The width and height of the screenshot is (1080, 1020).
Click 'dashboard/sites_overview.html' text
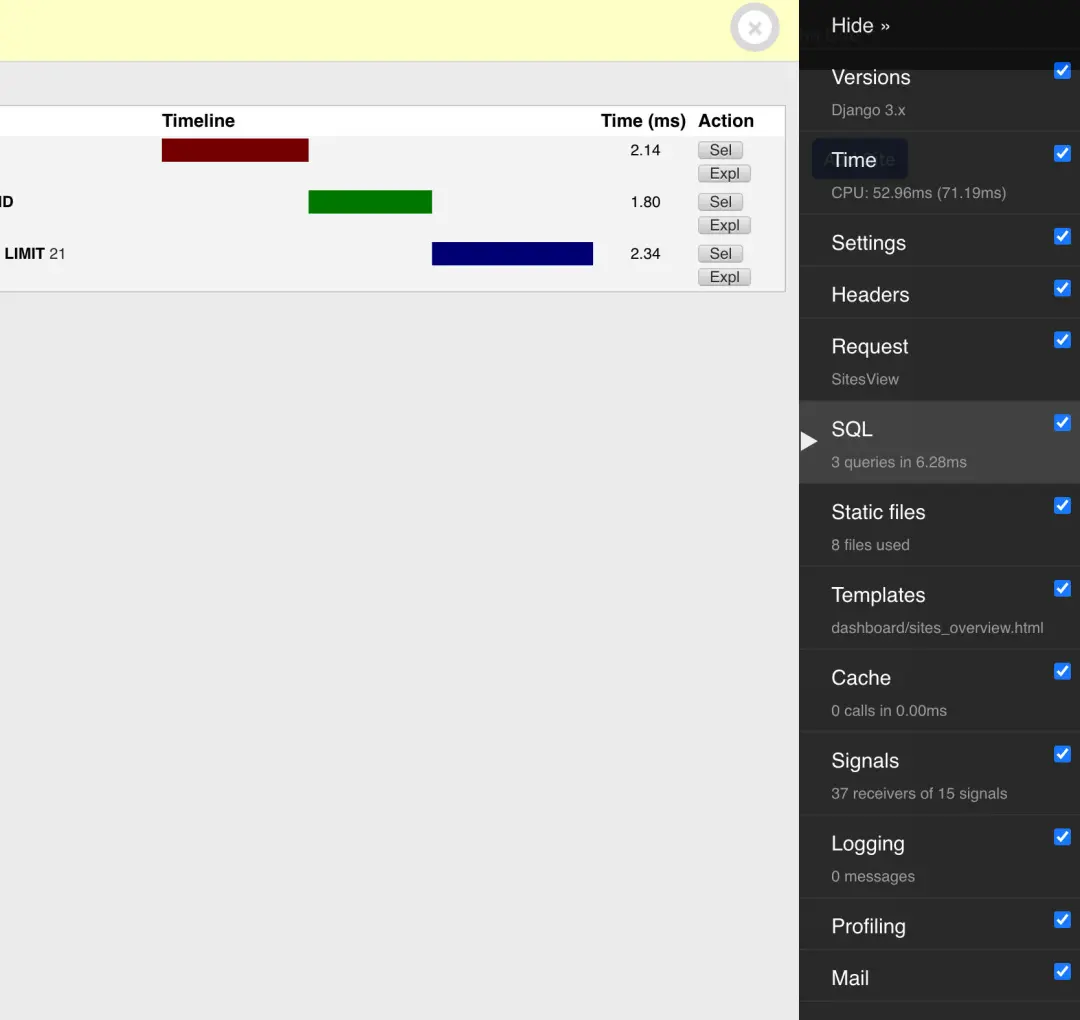coord(937,627)
